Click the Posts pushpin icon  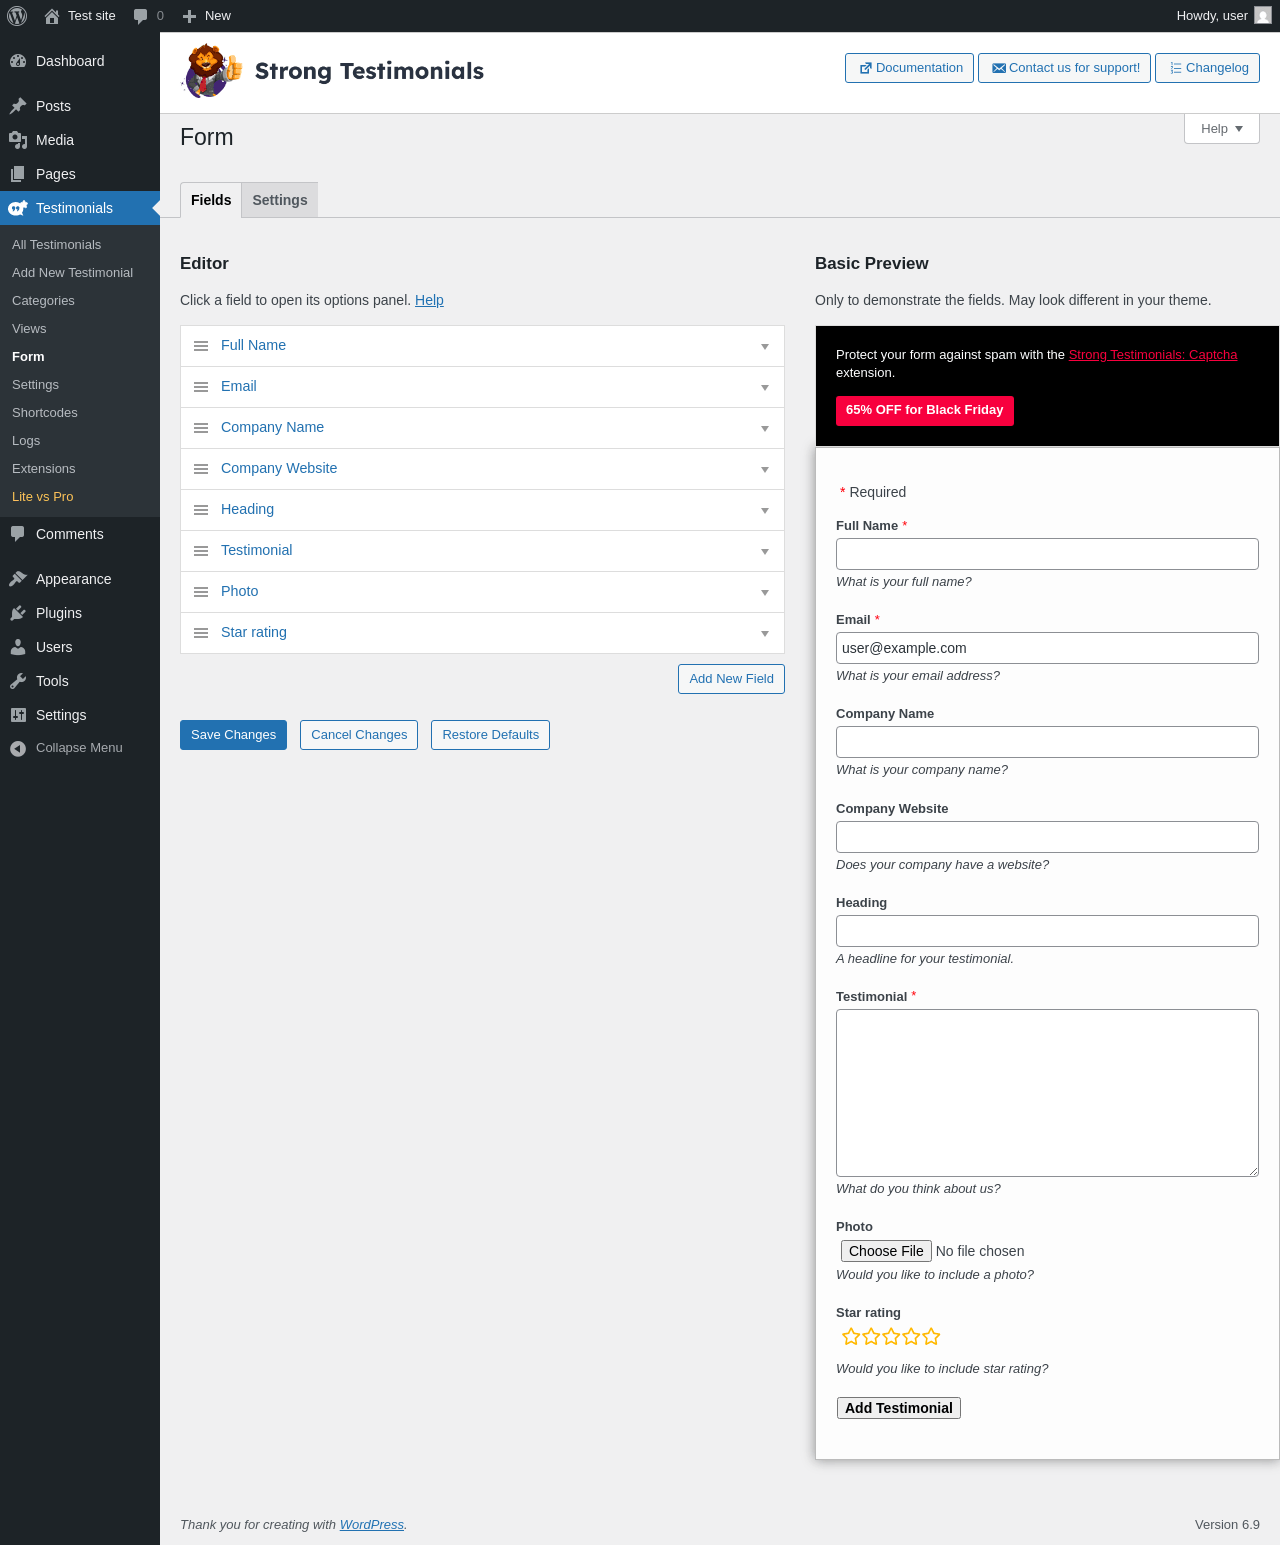(x=18, y=106)
